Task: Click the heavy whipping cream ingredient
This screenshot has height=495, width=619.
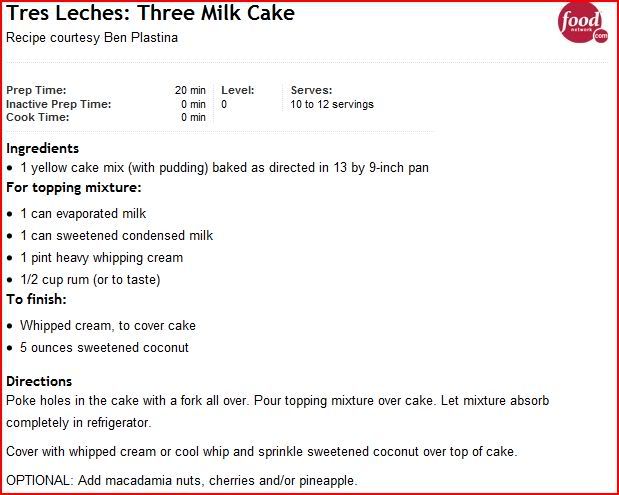Action: (102, 257)
